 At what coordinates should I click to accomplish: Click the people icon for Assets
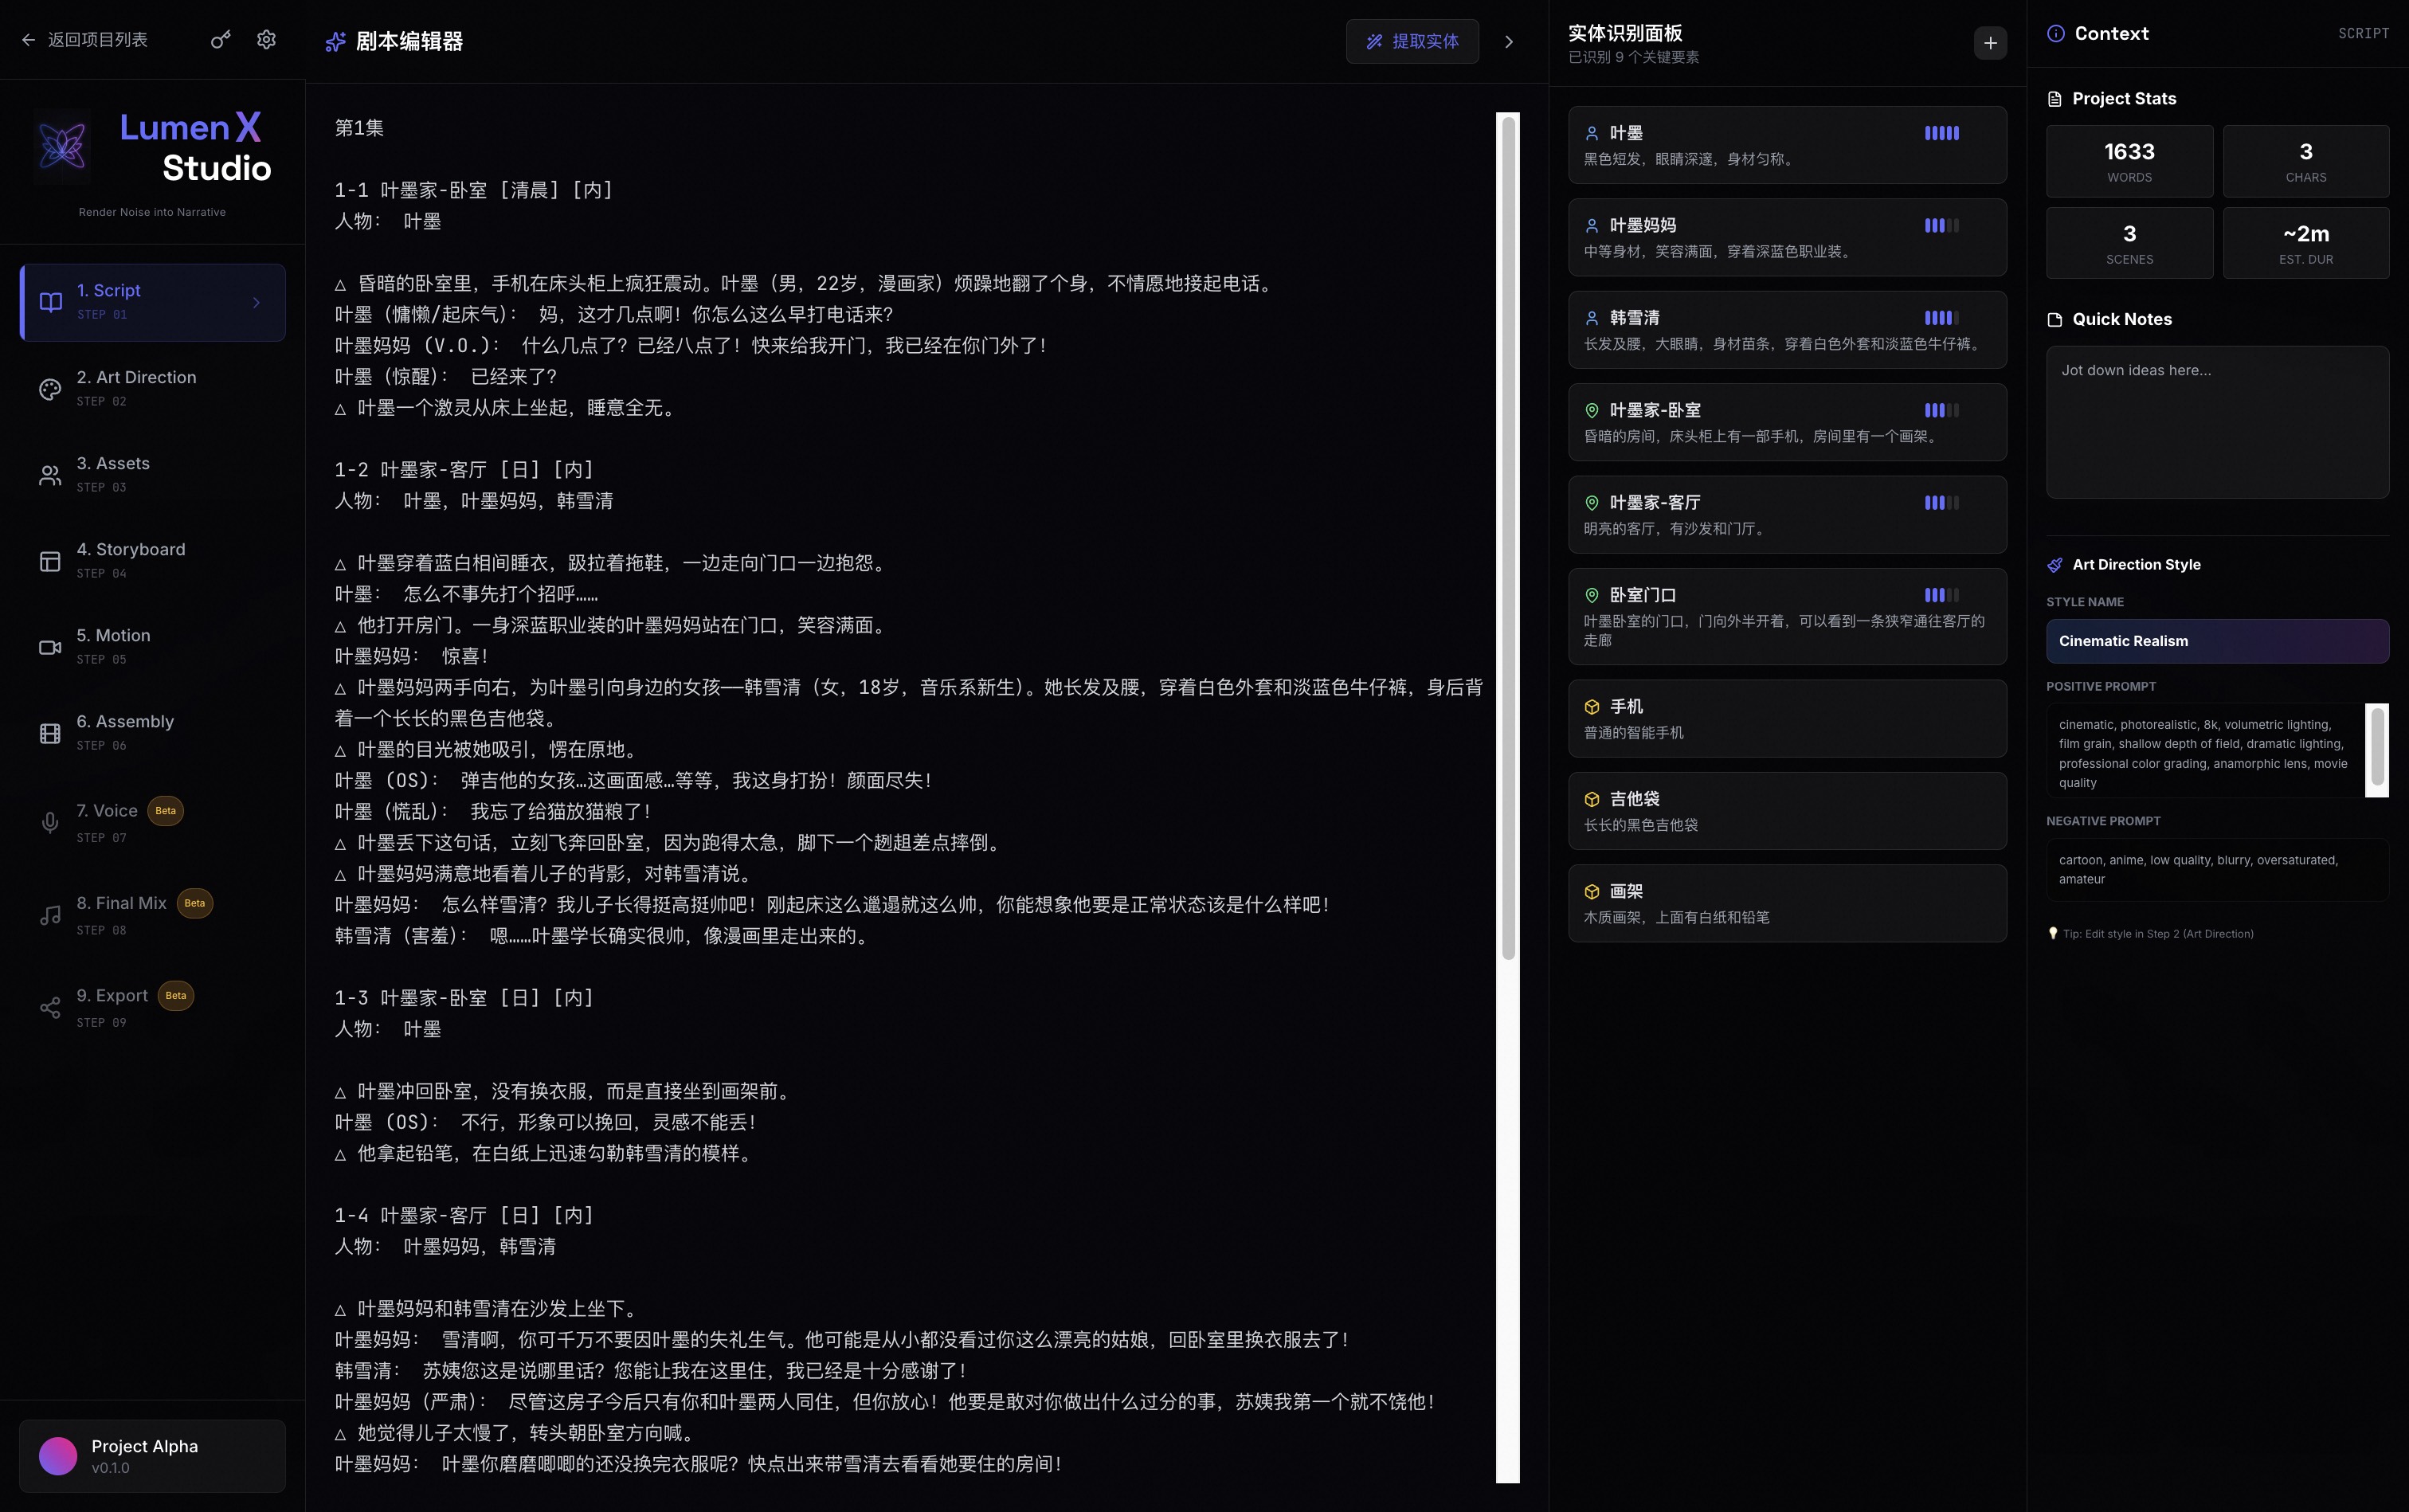point(50,475)
